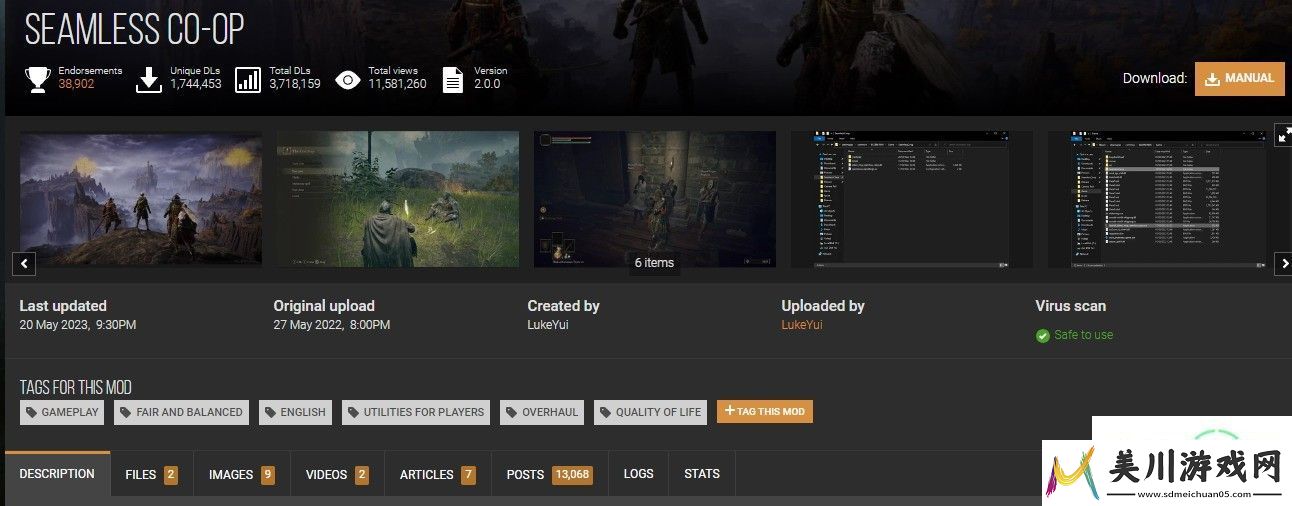Click the Safe to use link
This screenshot has height=506, width=1292.
coord(1083,335)
